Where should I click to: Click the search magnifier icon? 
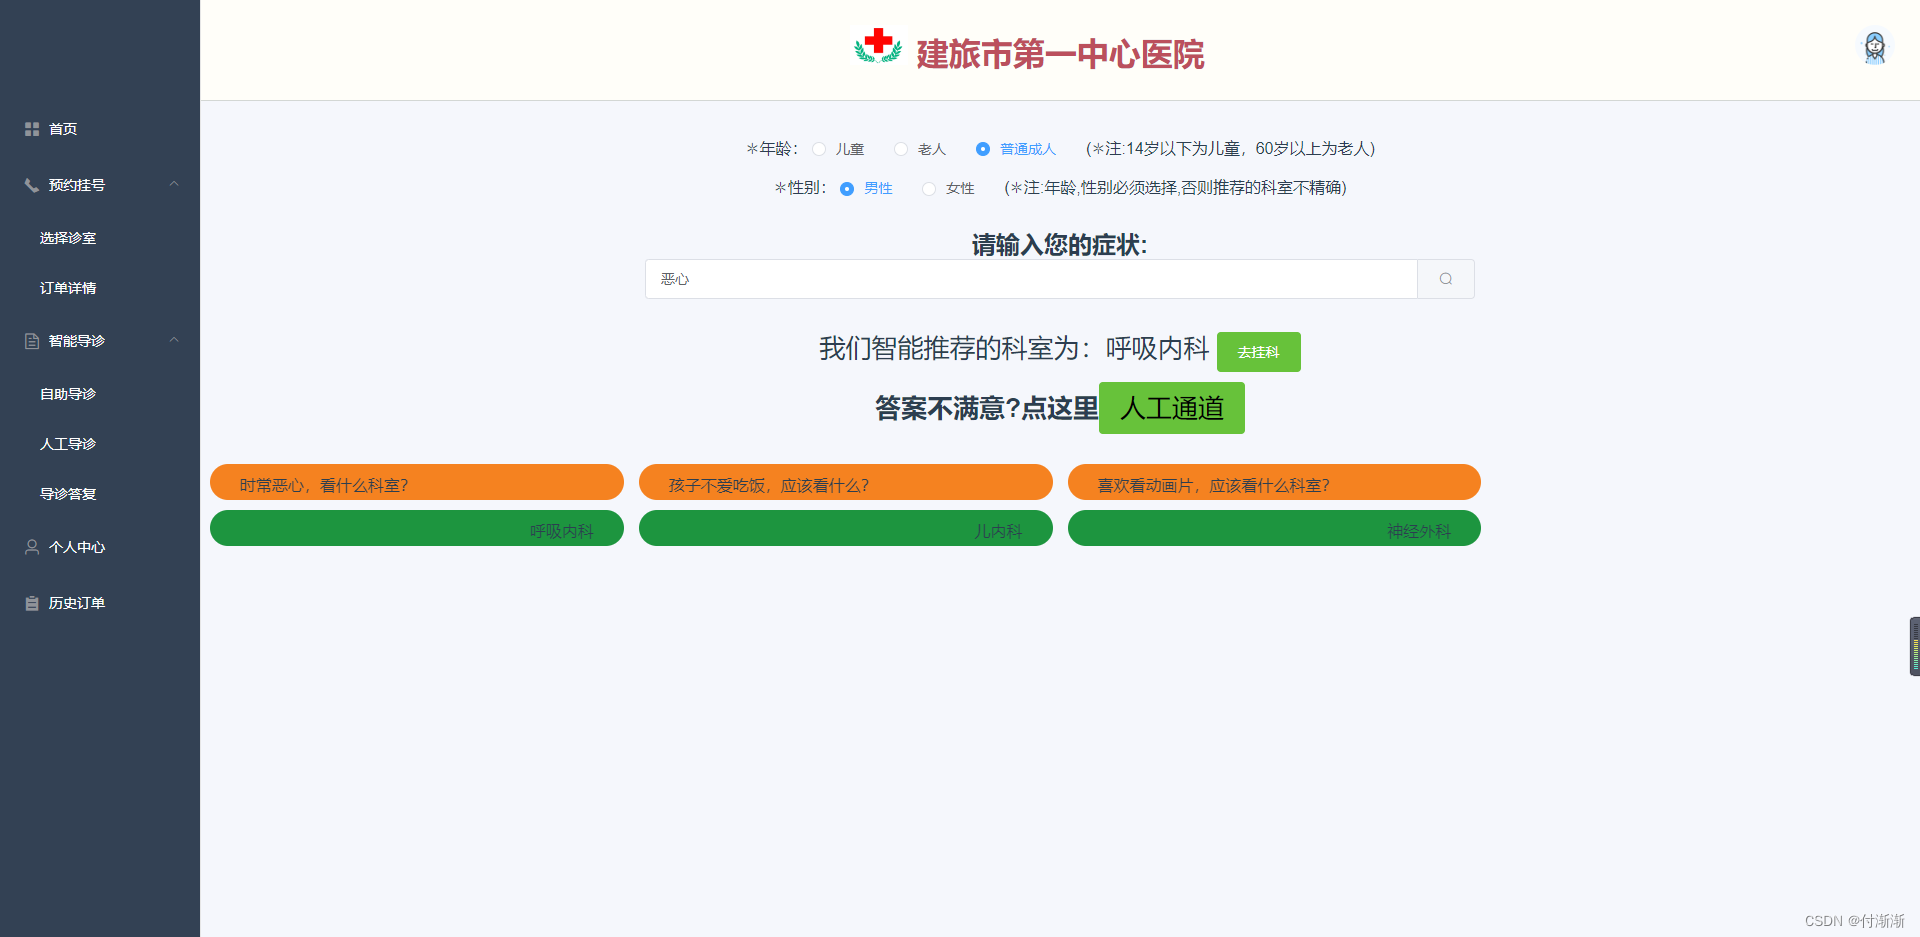(x=1445, y=278)
